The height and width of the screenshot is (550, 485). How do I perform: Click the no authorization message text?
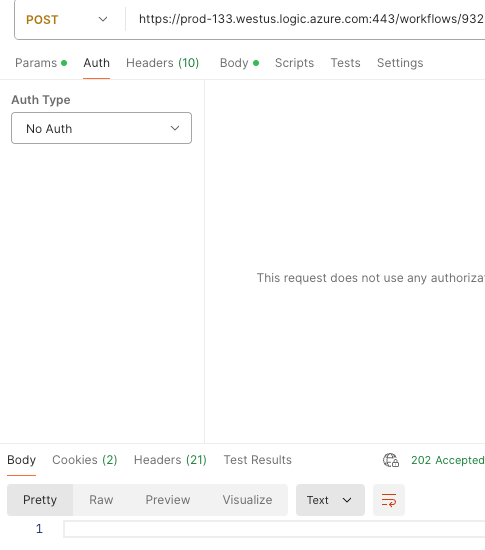371,278
